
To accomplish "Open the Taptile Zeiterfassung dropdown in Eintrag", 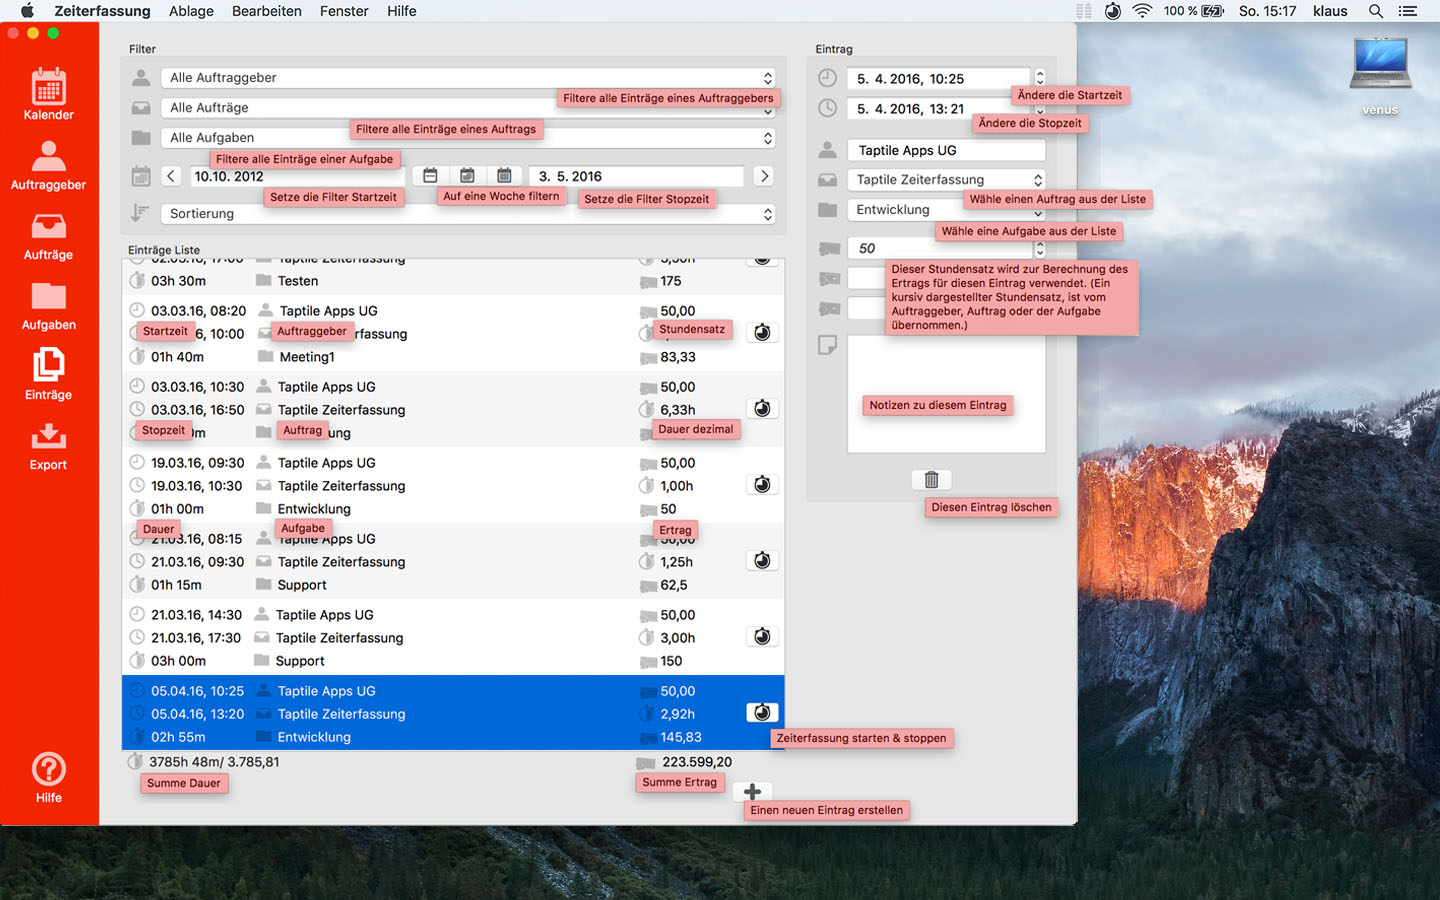I will click(946, 180).
